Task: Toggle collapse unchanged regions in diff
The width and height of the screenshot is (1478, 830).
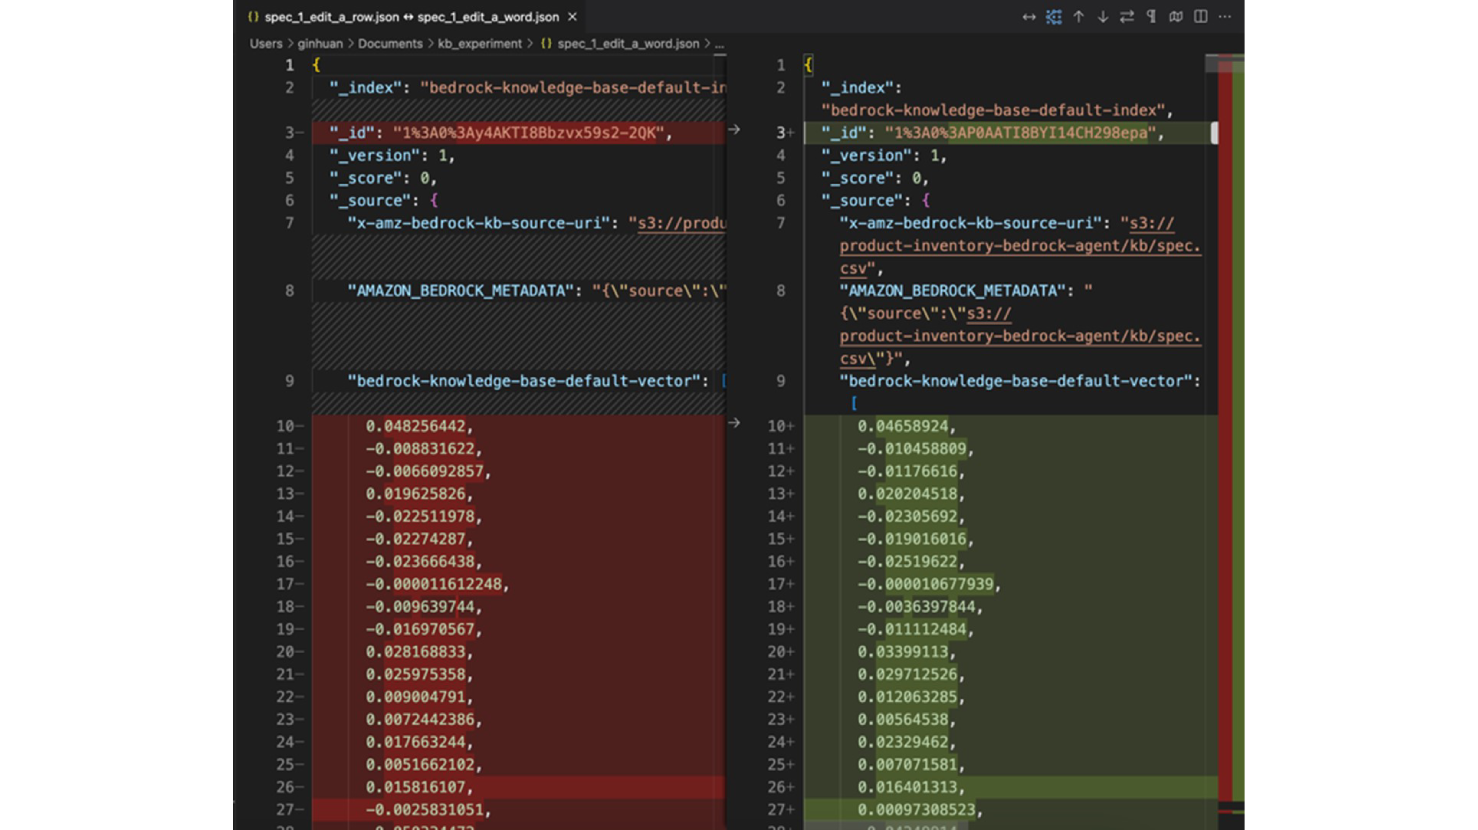Action: (x=1053, y=17)
